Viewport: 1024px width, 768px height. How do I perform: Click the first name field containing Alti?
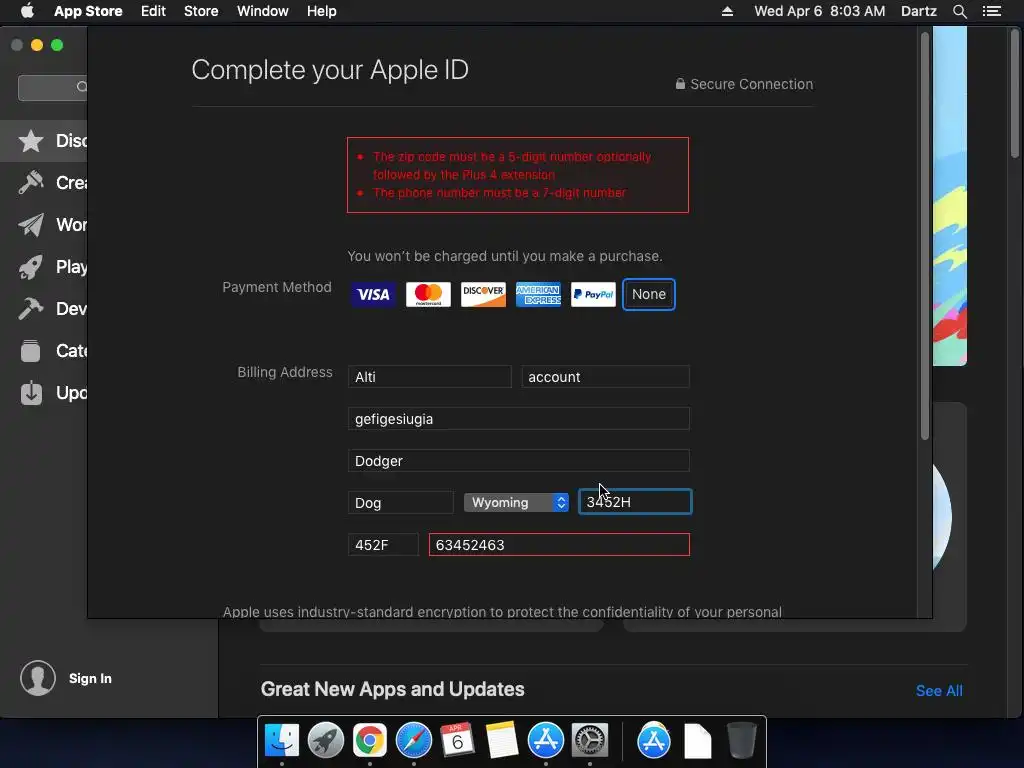pos(430,377)
